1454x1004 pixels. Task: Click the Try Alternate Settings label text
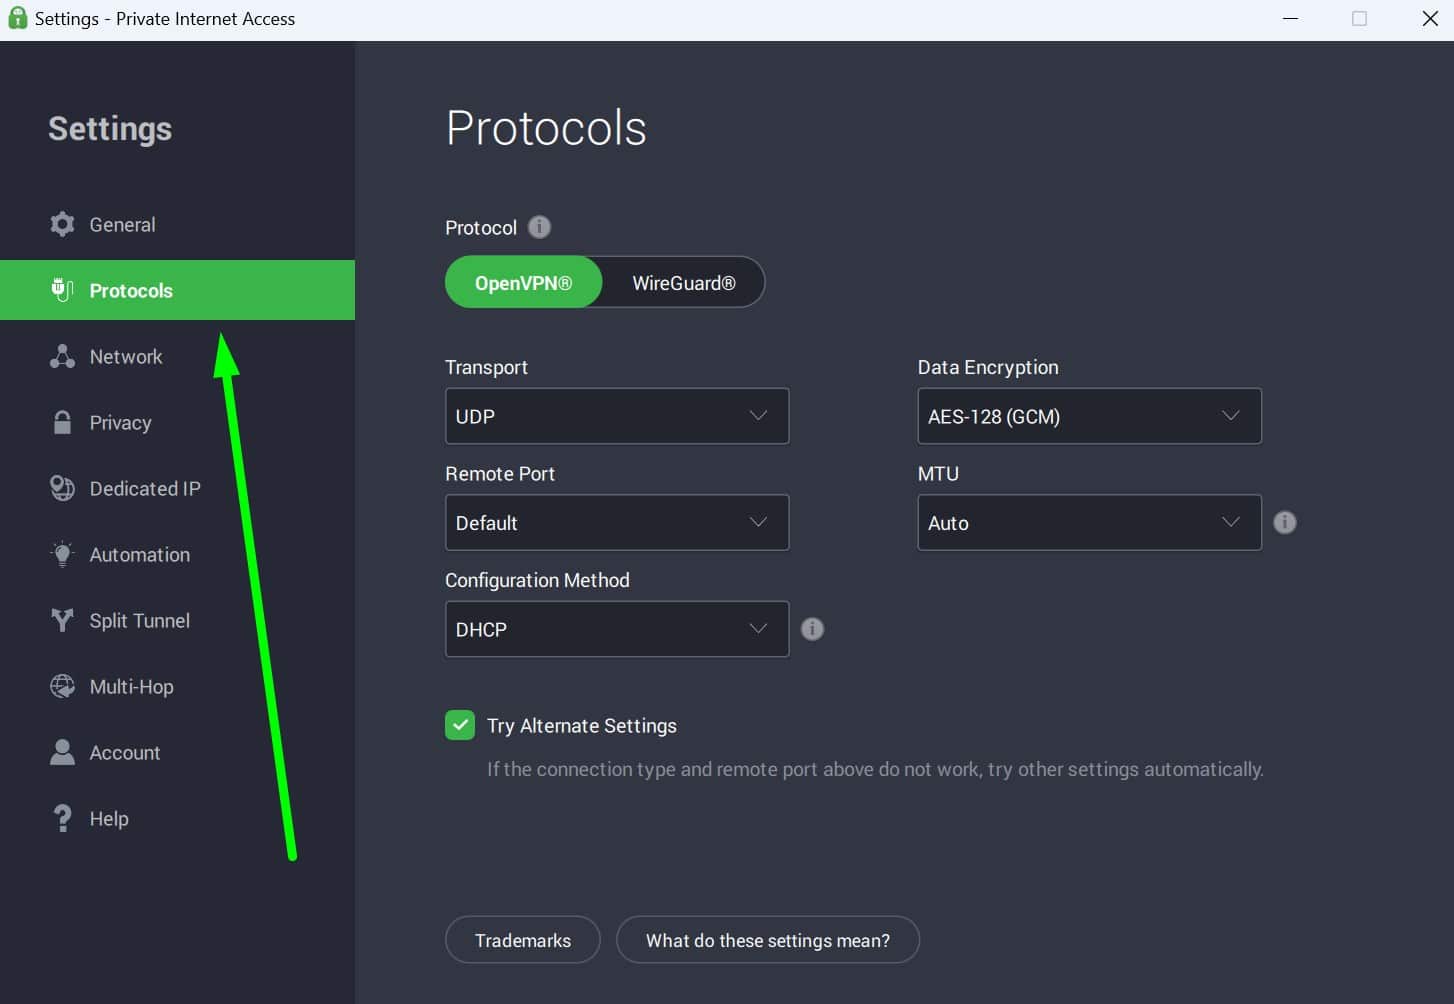[x=582, y=726]
